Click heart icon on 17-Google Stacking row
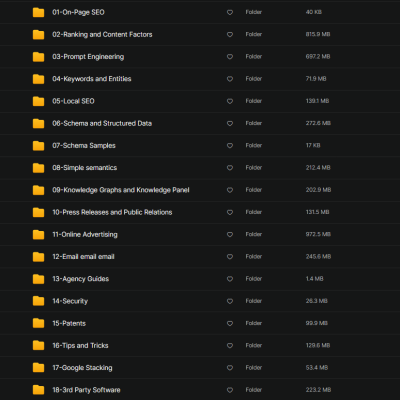 point(230,368)
